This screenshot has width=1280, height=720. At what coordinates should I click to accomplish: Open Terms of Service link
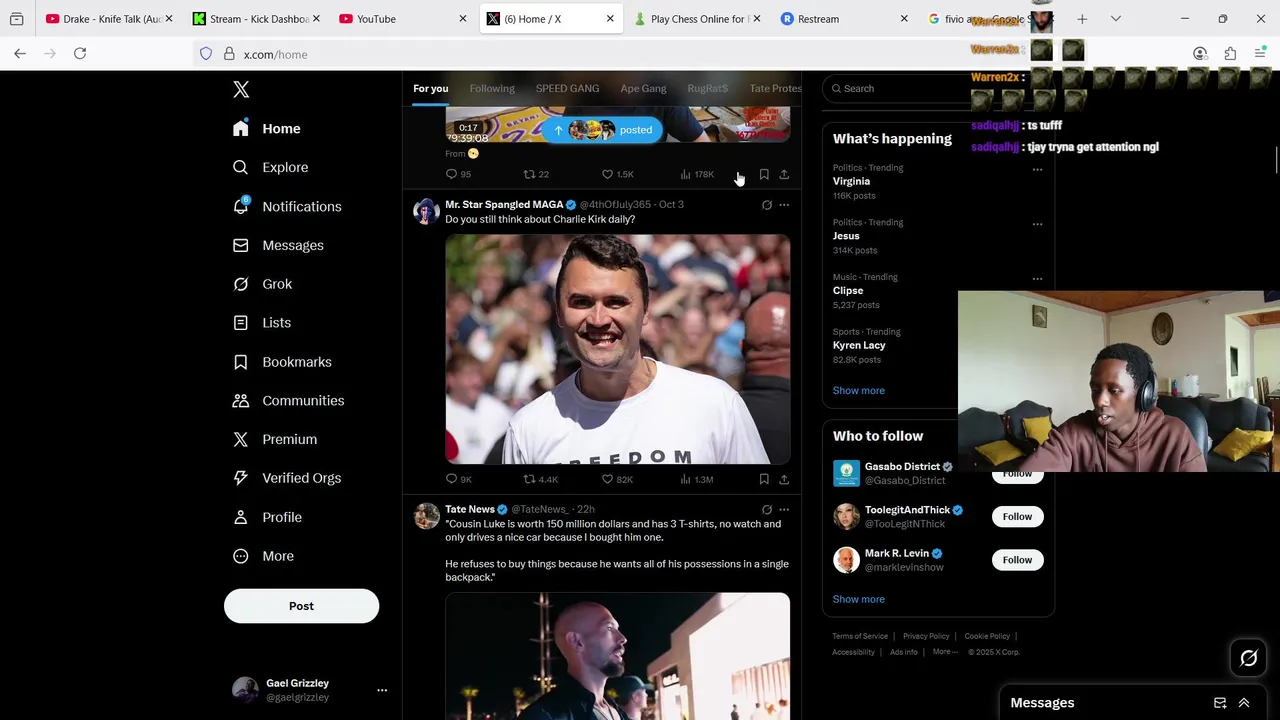[x=860, y=637]
